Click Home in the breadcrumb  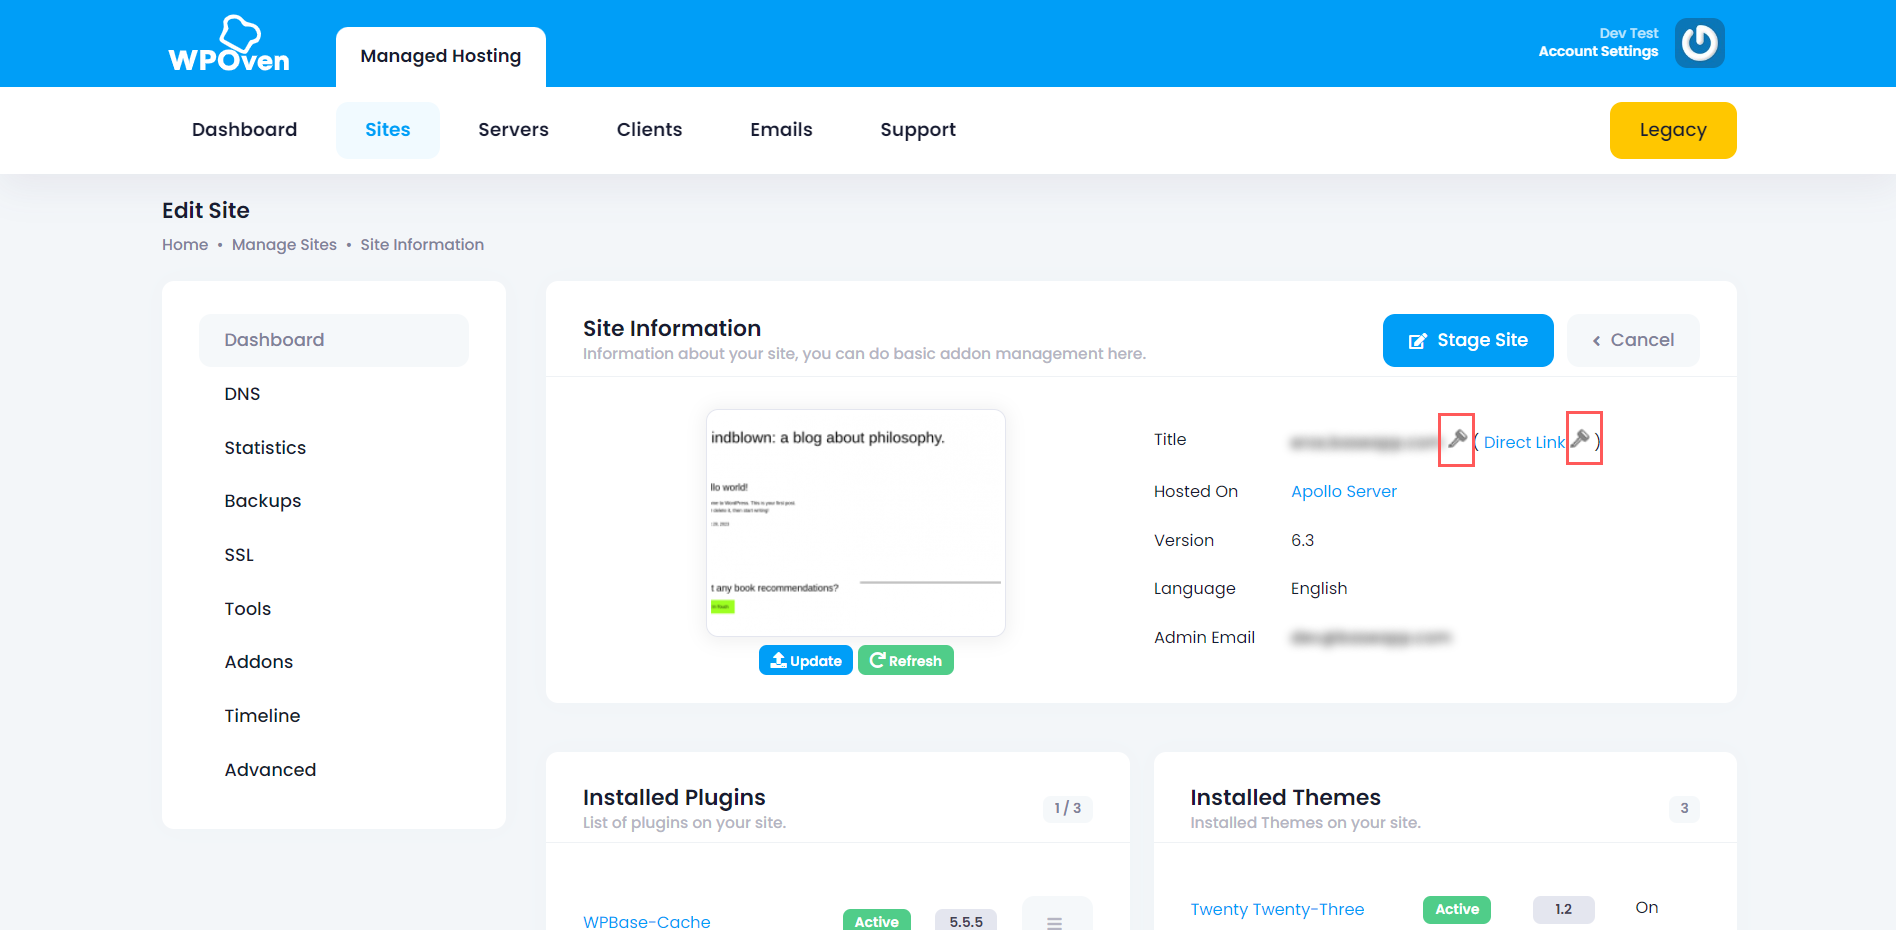point(185,245)
